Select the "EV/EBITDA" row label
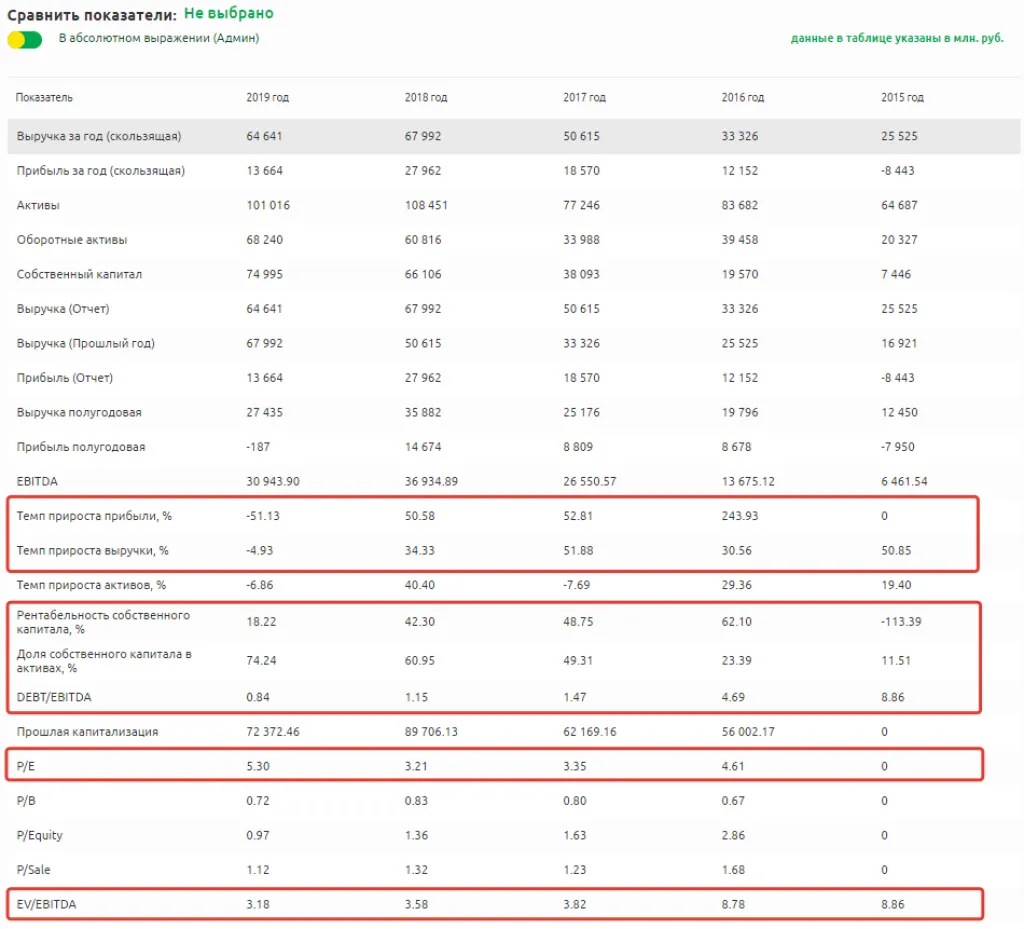The width and height of the screenshot is (1024, 929). [46, 905]
